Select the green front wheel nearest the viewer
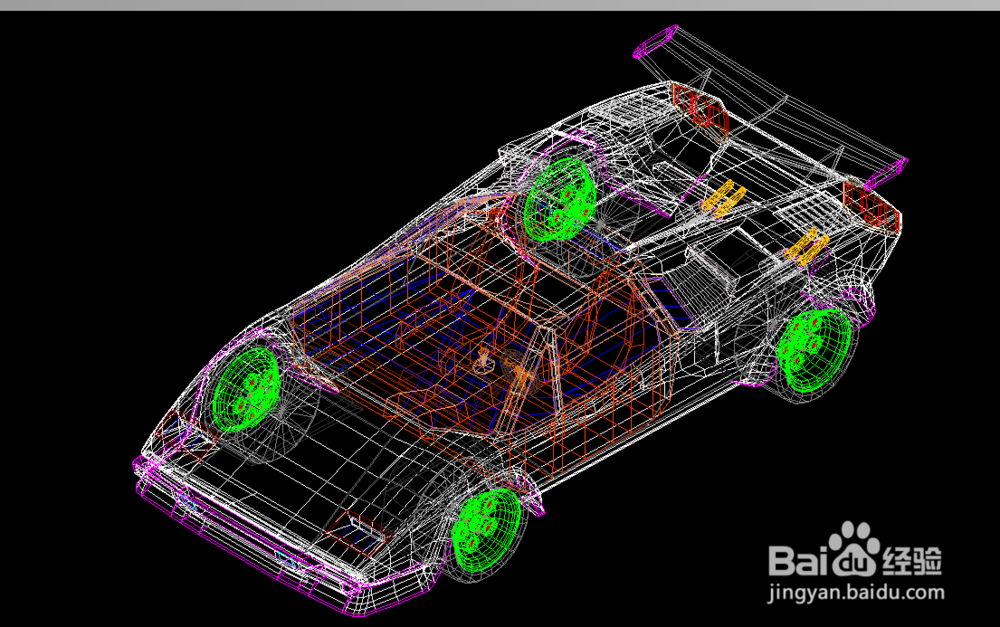This screenshot has height=627, width=1000. pos(487,532)
